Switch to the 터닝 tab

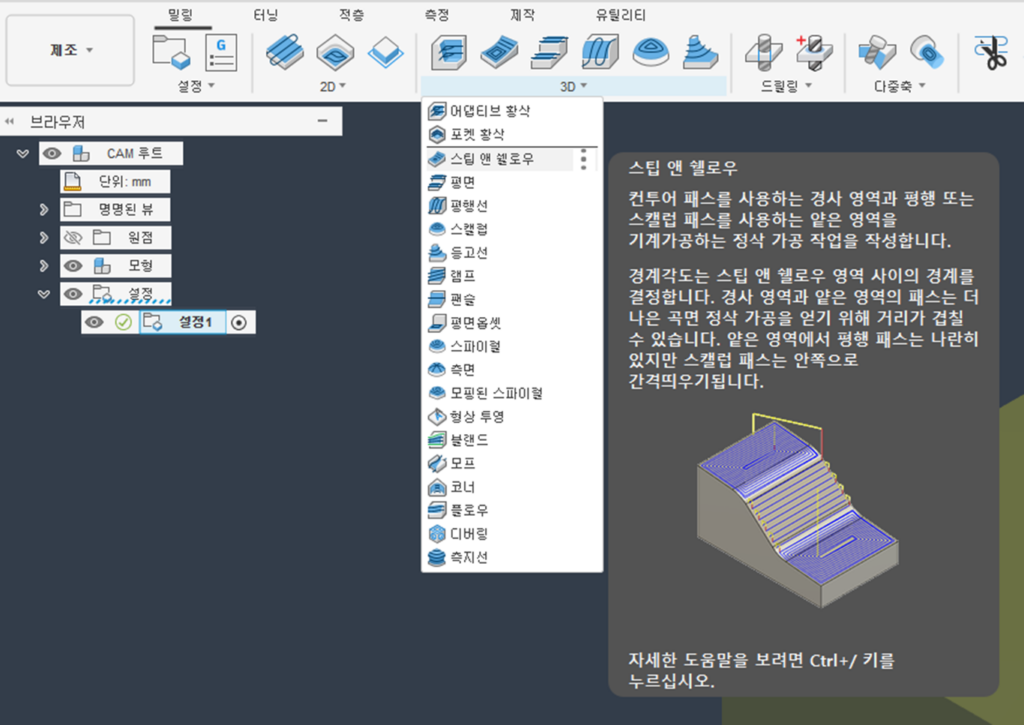point(266,15)
